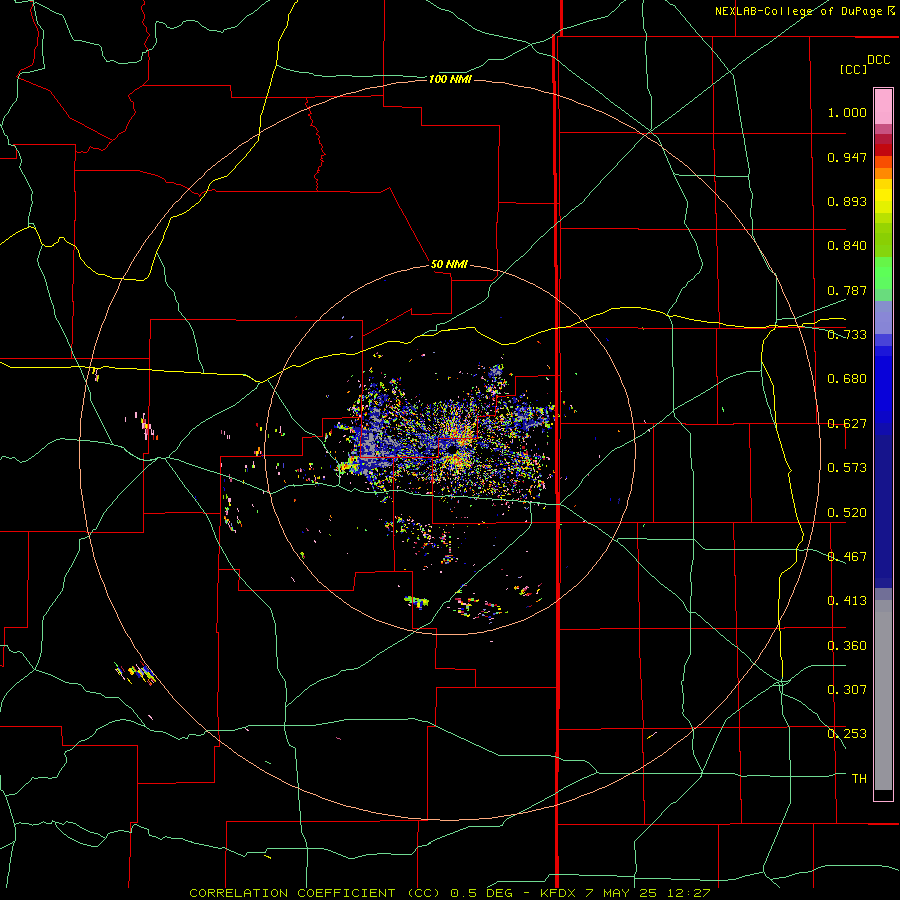Click the KFDX radar site center on the map
The height and width of the screenshot is (900, 900).
click(453, 450)
